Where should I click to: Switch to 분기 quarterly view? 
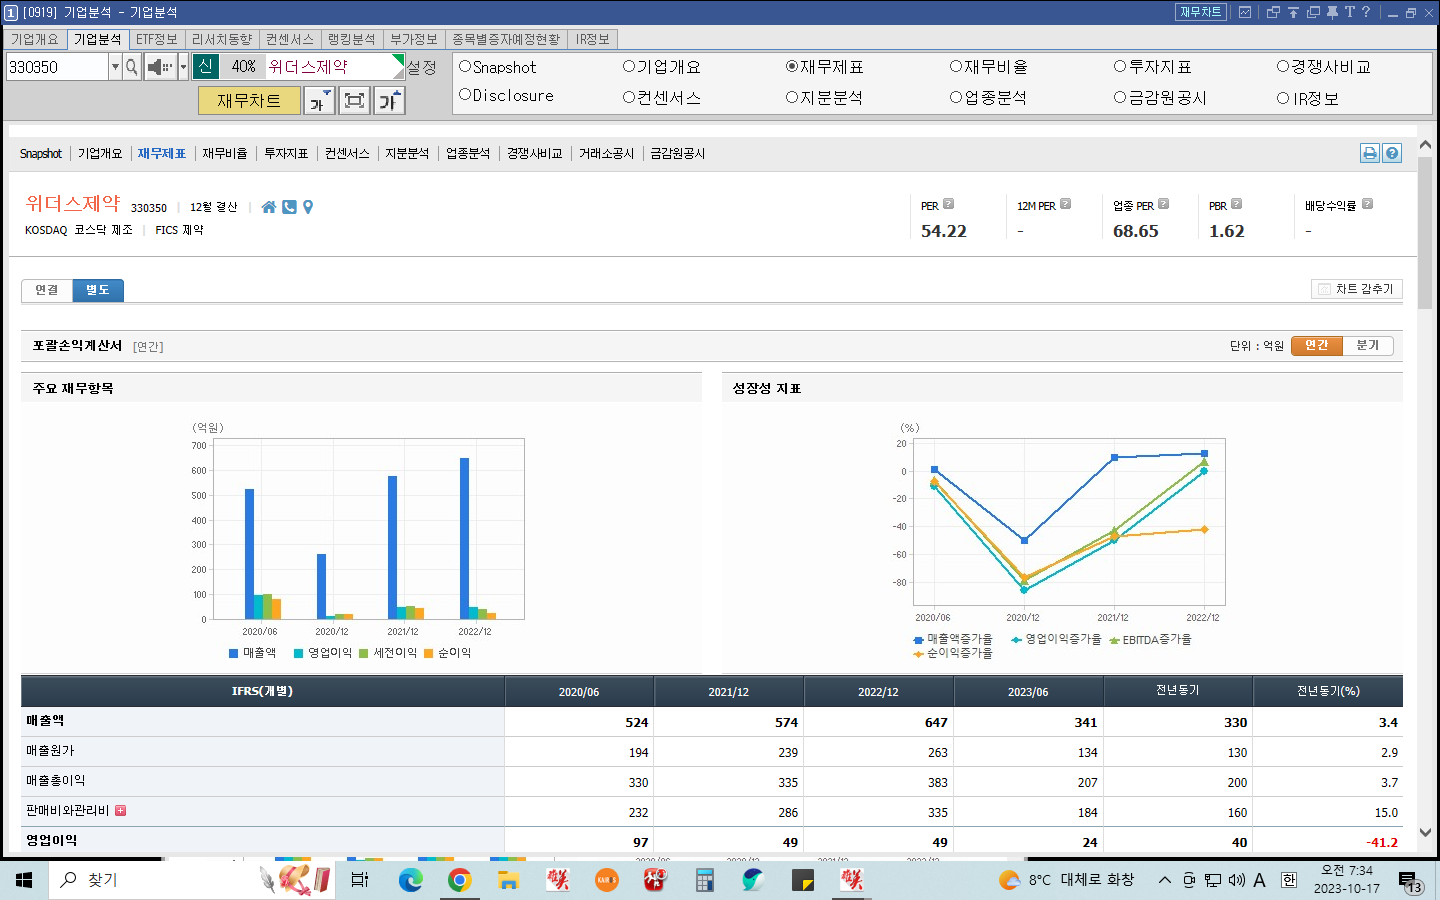click(1367, 345)
